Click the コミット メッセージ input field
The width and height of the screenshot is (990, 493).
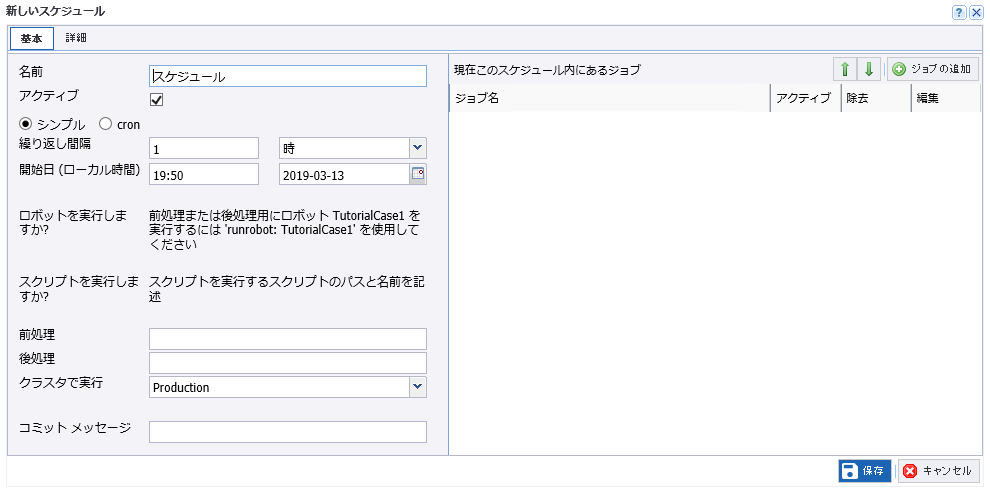[x=288, y=432]
